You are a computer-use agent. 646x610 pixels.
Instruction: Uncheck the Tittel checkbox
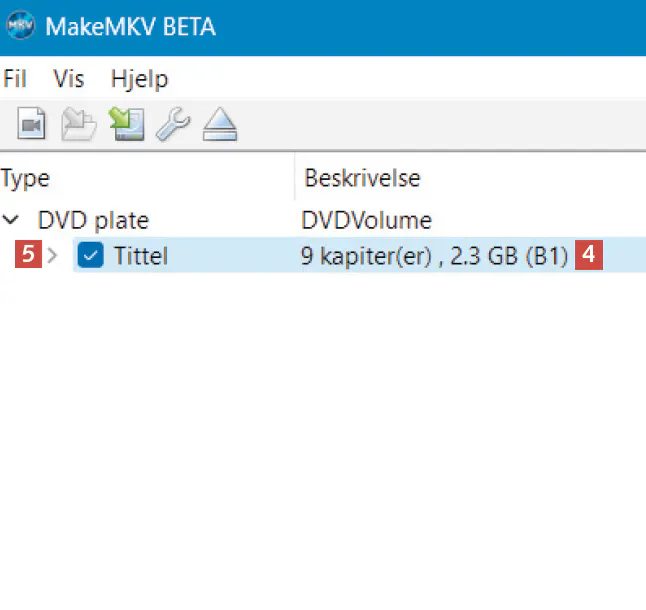pyautogui.click(x=91, y=256)
